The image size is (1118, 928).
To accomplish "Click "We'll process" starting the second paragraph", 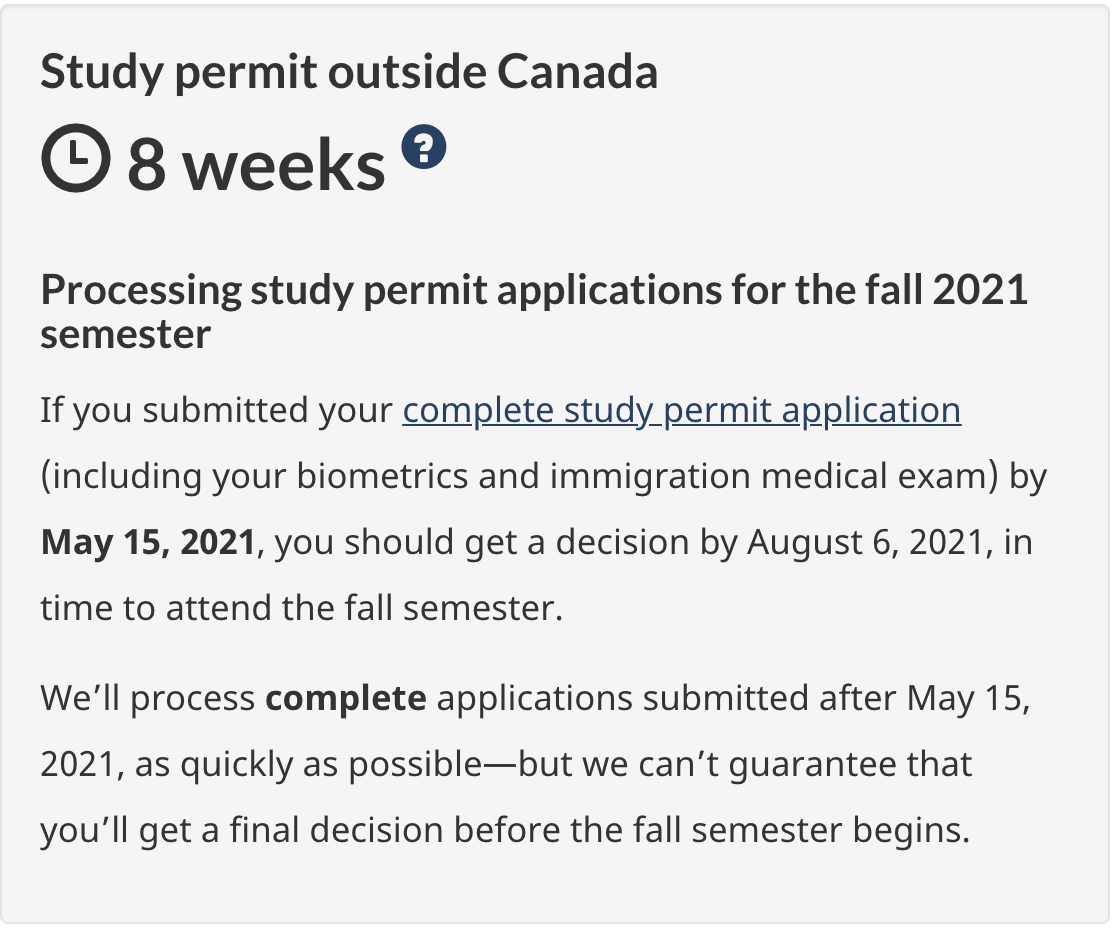I will [x=148, y=697].
